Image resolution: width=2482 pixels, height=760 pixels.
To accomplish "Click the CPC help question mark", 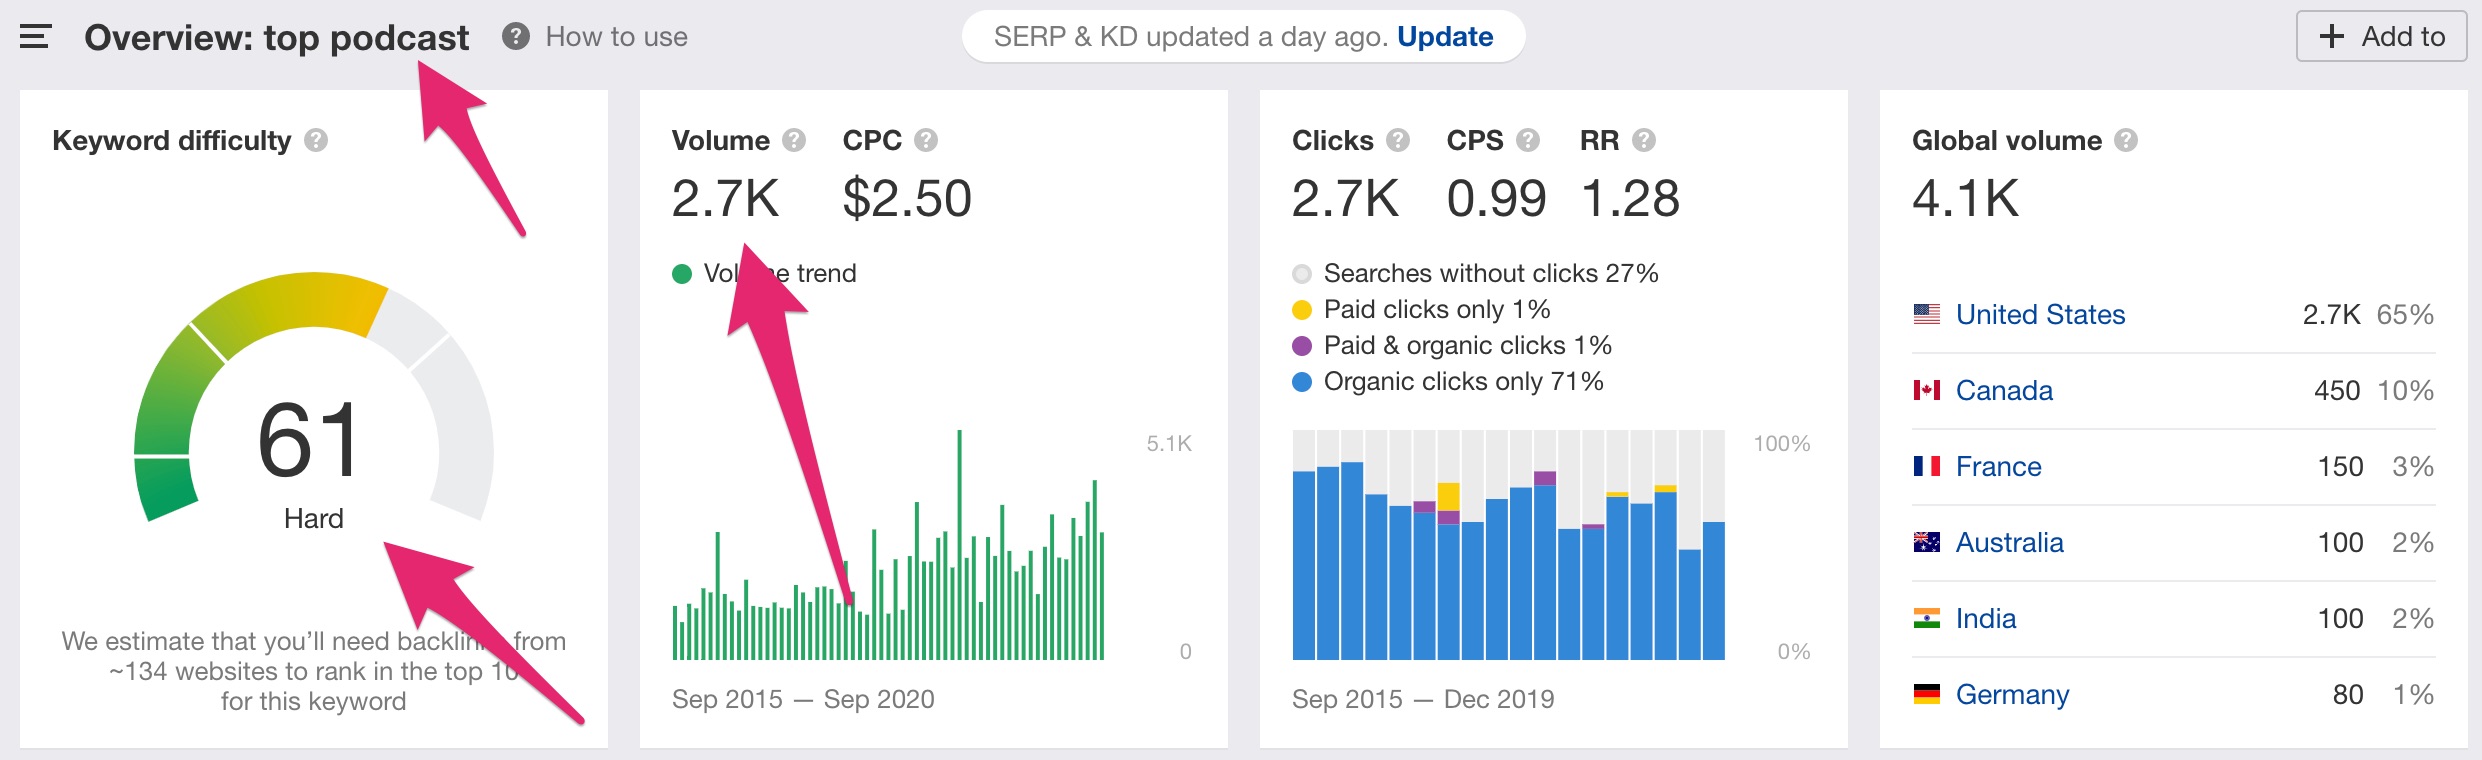I will [x=926, y=140].
